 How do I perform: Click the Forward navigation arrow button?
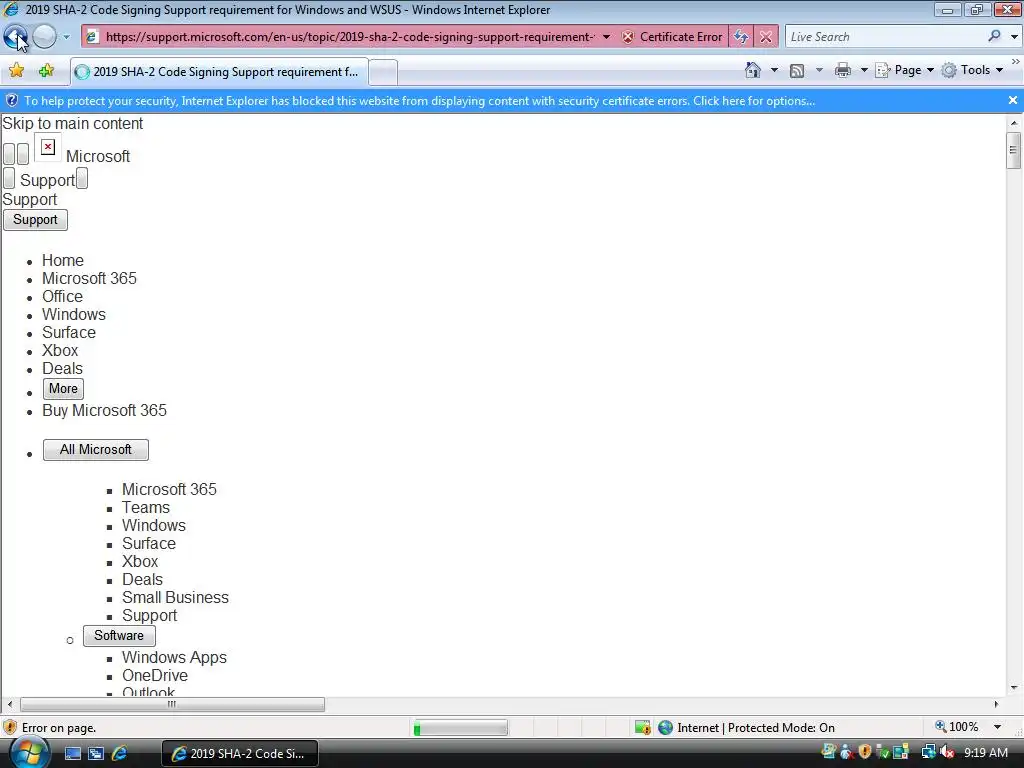[x=44, y=37]
